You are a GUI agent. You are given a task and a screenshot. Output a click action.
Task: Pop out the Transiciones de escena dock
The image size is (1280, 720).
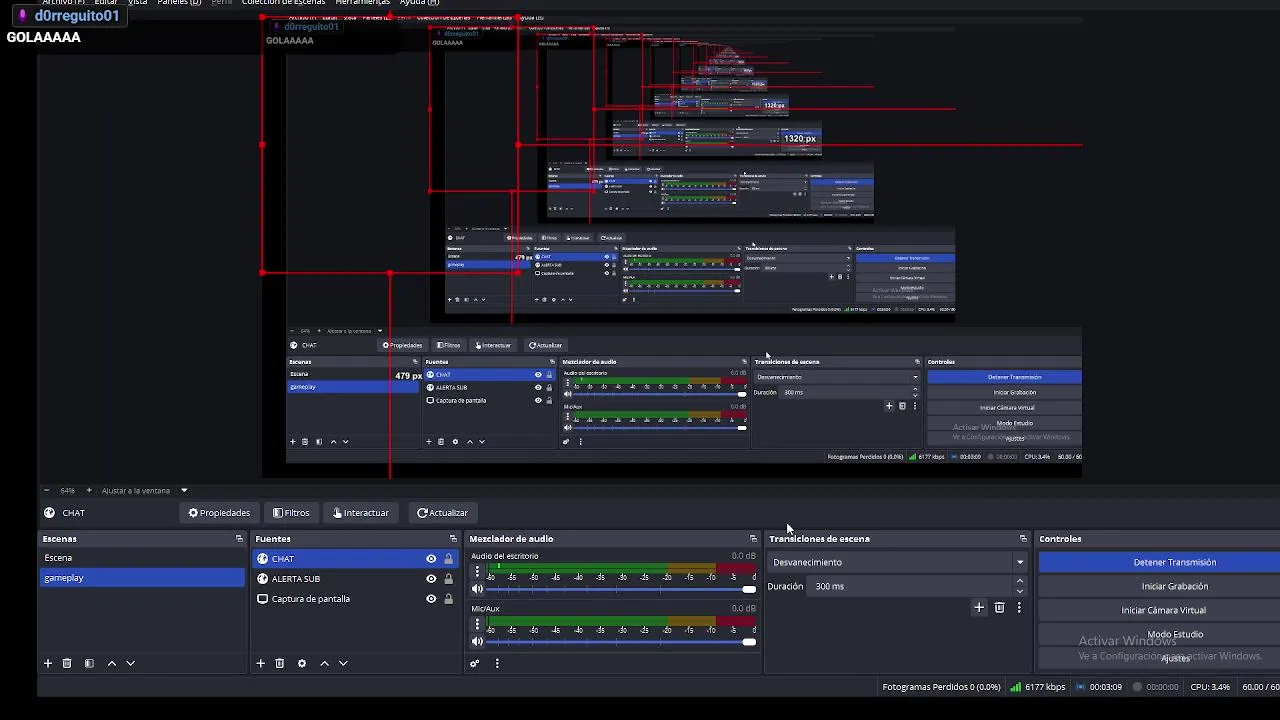click(1023, 539)
